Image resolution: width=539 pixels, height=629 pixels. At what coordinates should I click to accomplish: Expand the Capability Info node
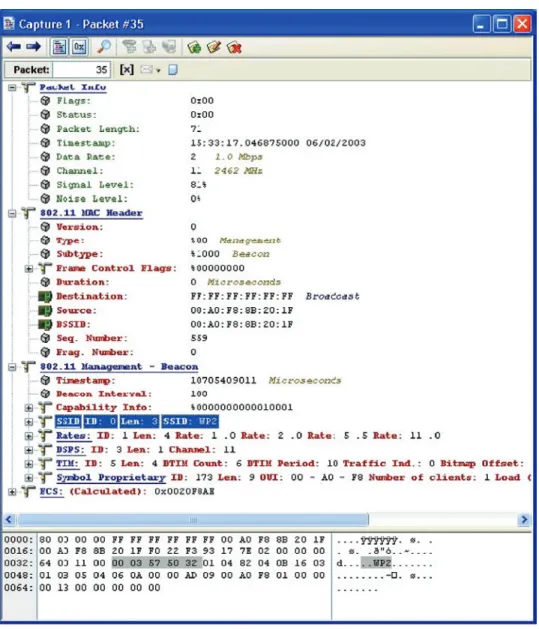[x=28, y=408]
